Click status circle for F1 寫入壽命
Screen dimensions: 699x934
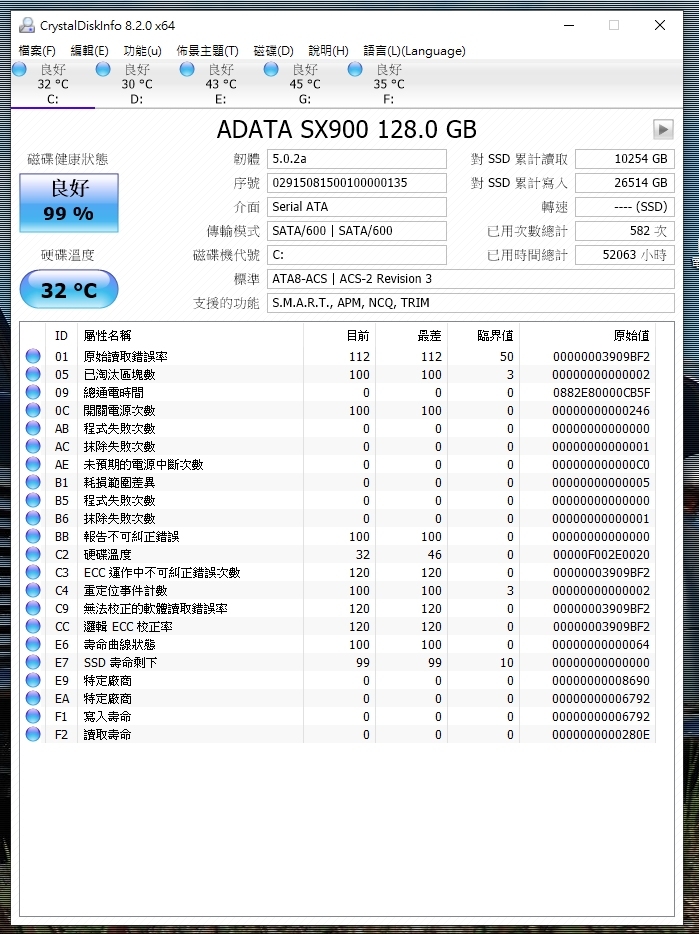point(33,716)
